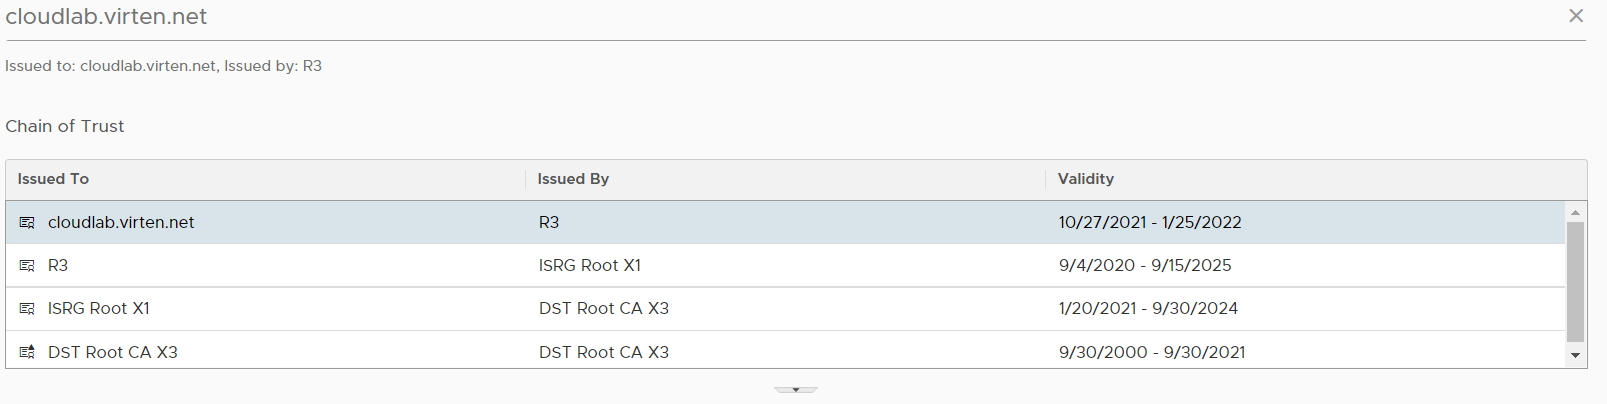Select the R3 row in Issued To
Image resolution: width=1607 pixels, height=404 pixels.
coord(58,265)
